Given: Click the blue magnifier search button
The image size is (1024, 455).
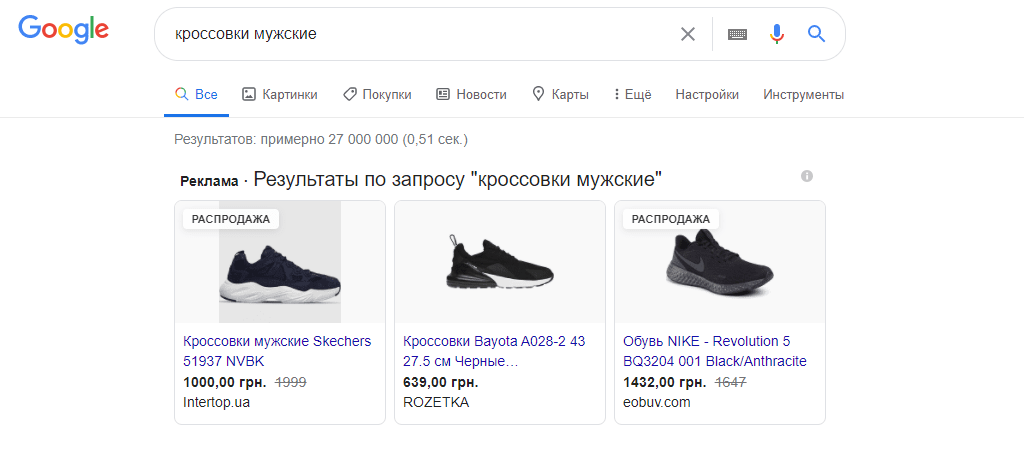Looking at the screenshot, I should pyautogui.click(x=816, y=34).
